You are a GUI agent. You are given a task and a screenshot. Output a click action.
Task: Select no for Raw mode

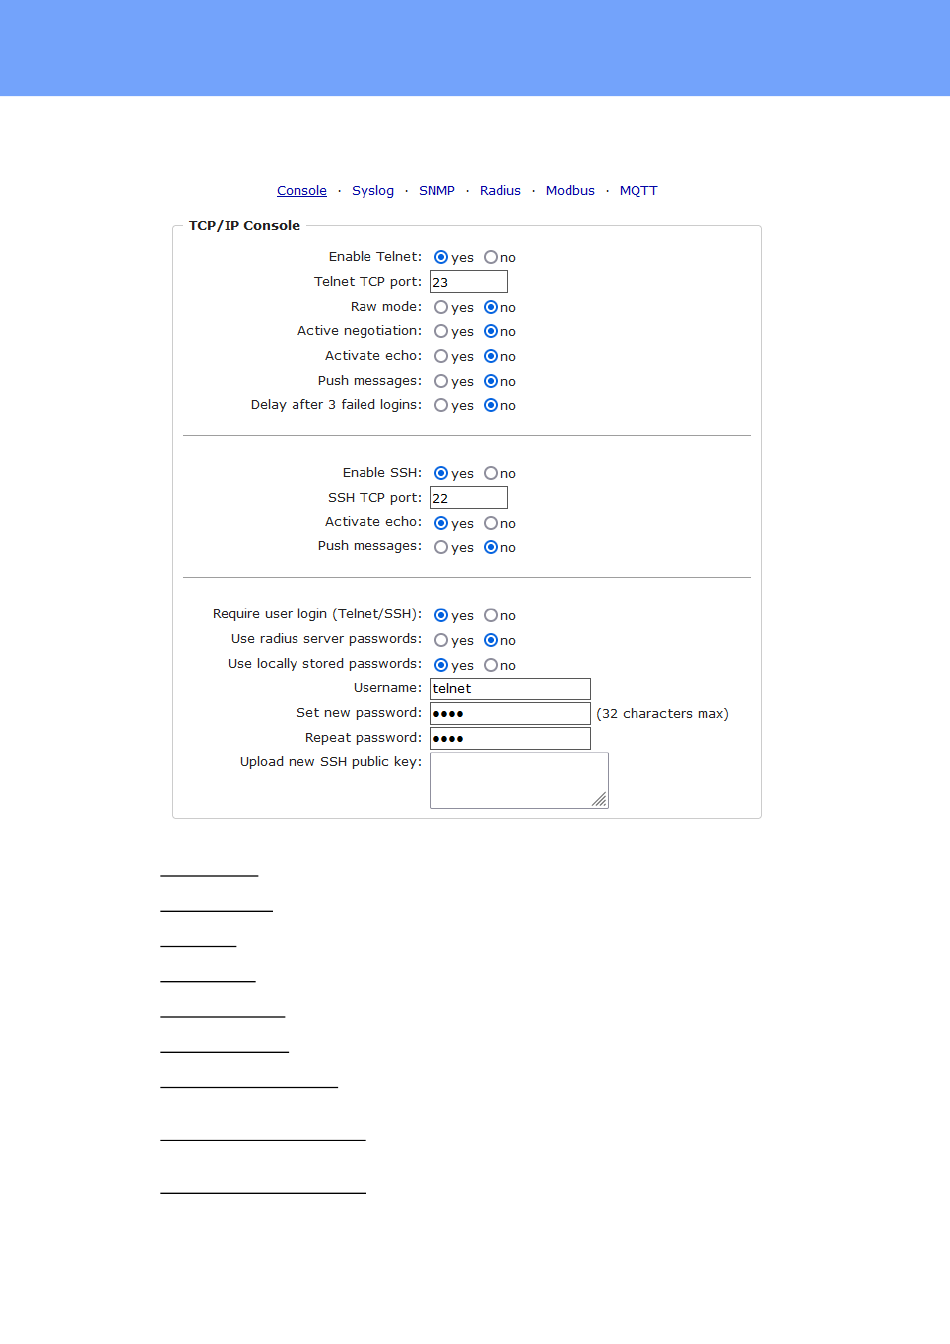[x=491, y=307]
